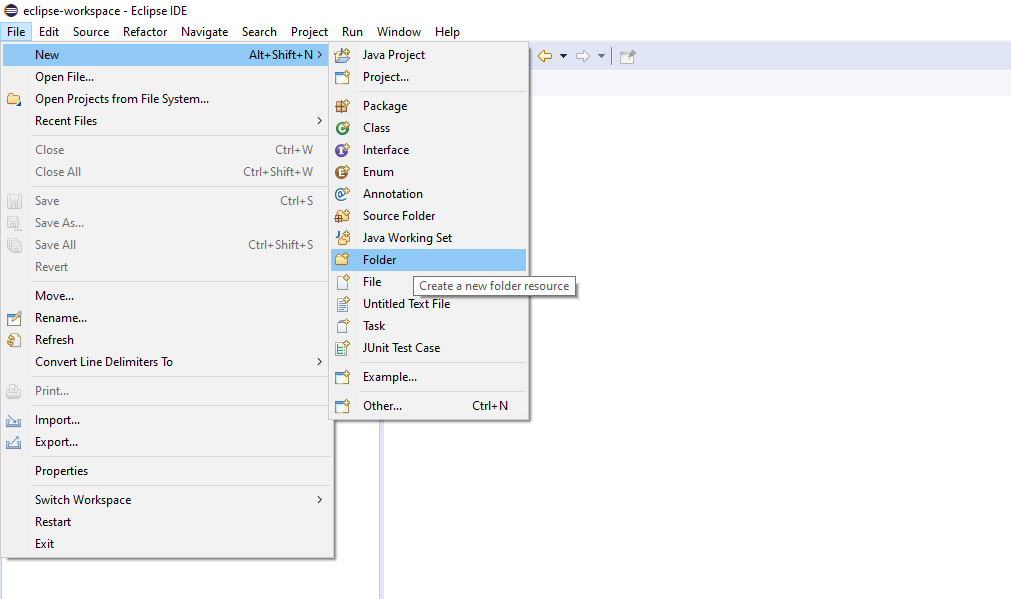Click the Rename icon in File menu
1011x599 pixels.
(14, 318)
